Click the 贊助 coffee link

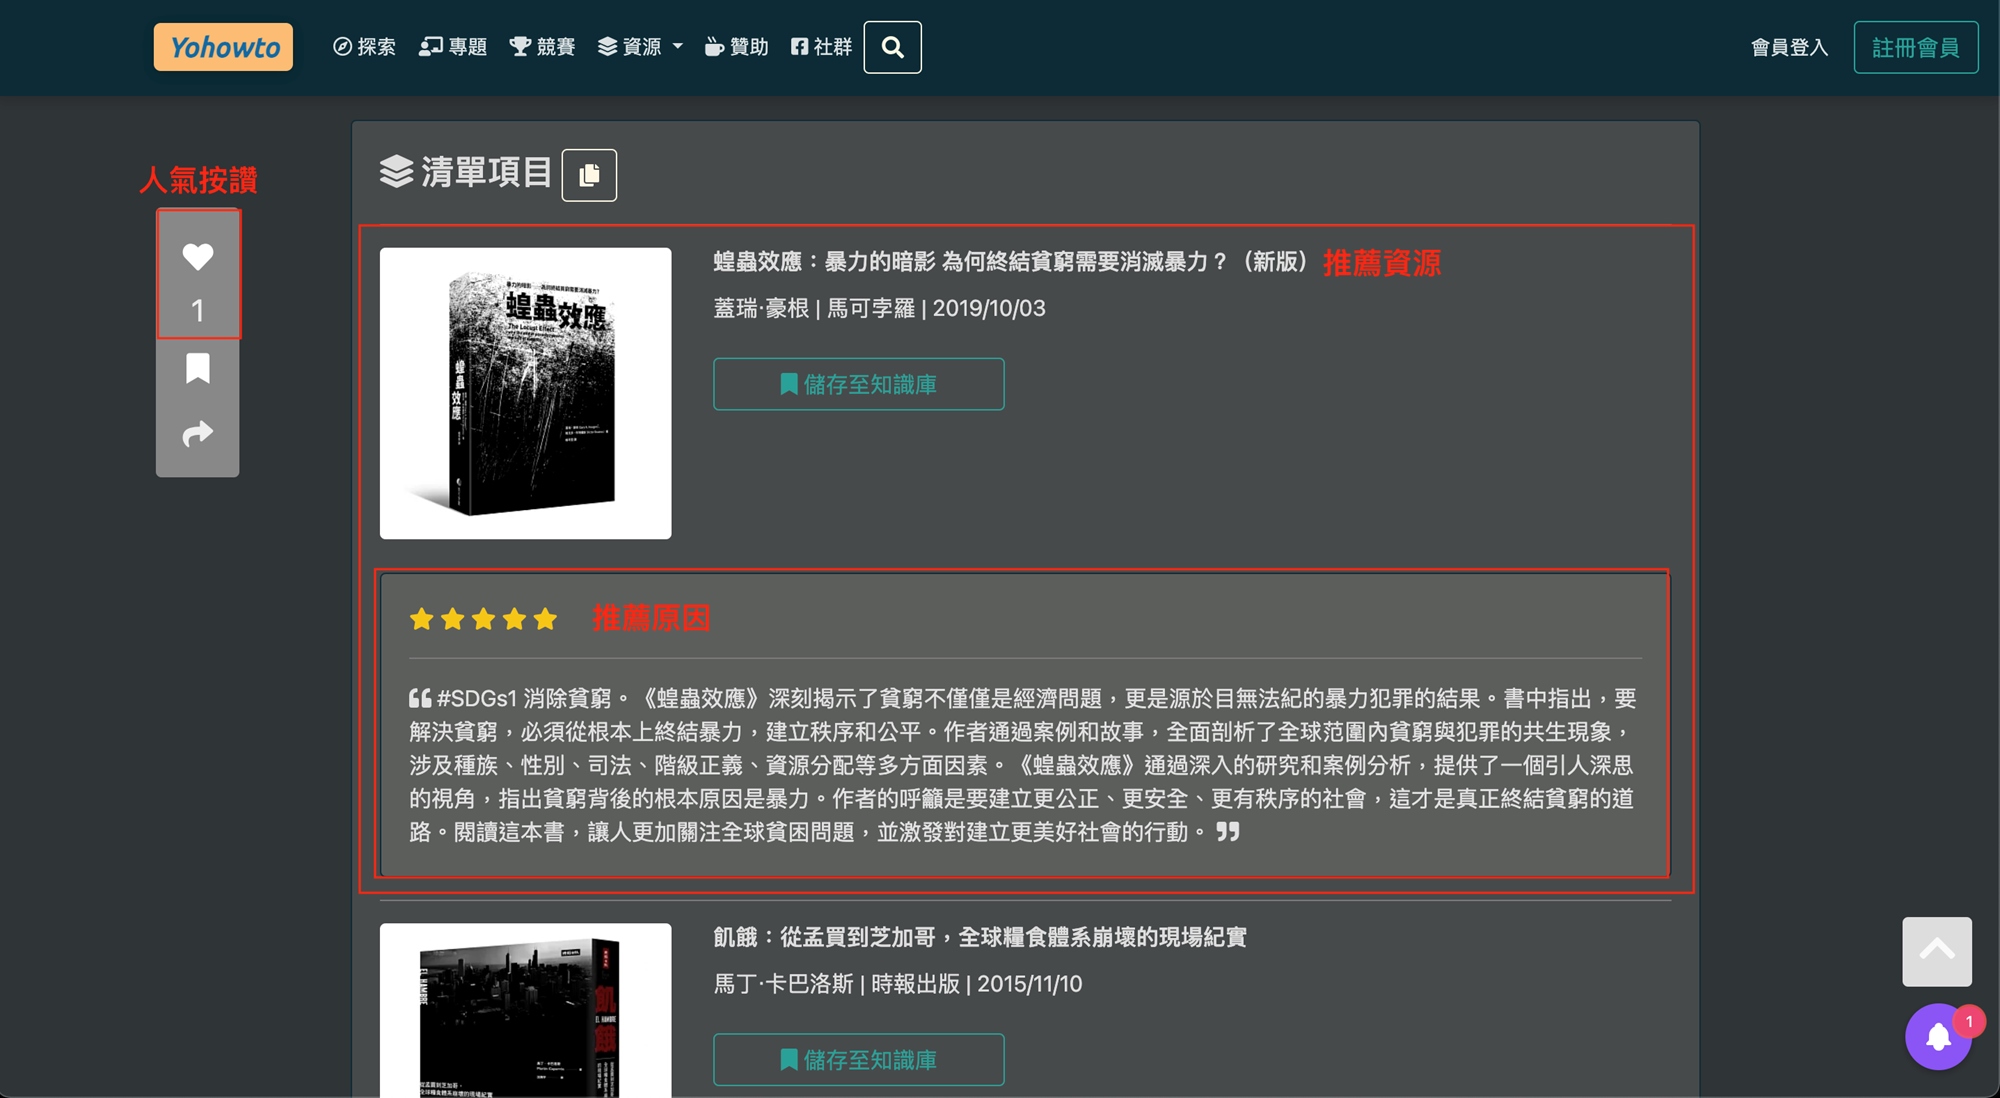(x=737, y=47)
